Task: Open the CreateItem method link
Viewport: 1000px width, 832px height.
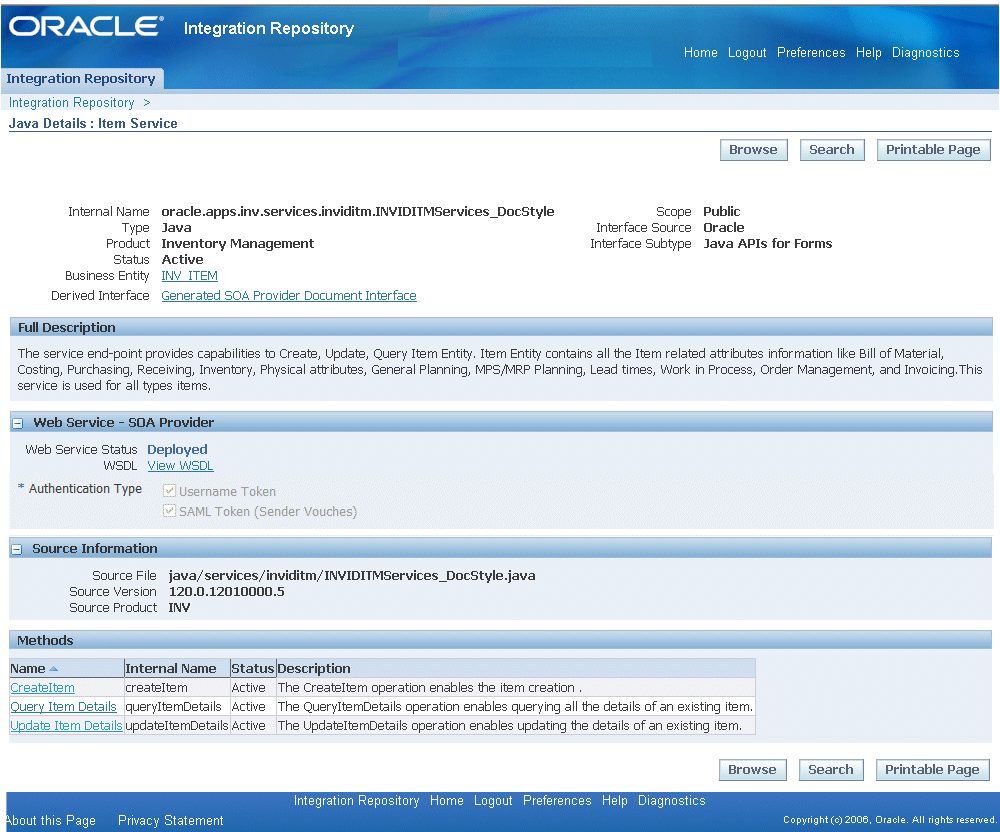Action: click(x=43, y=688)
